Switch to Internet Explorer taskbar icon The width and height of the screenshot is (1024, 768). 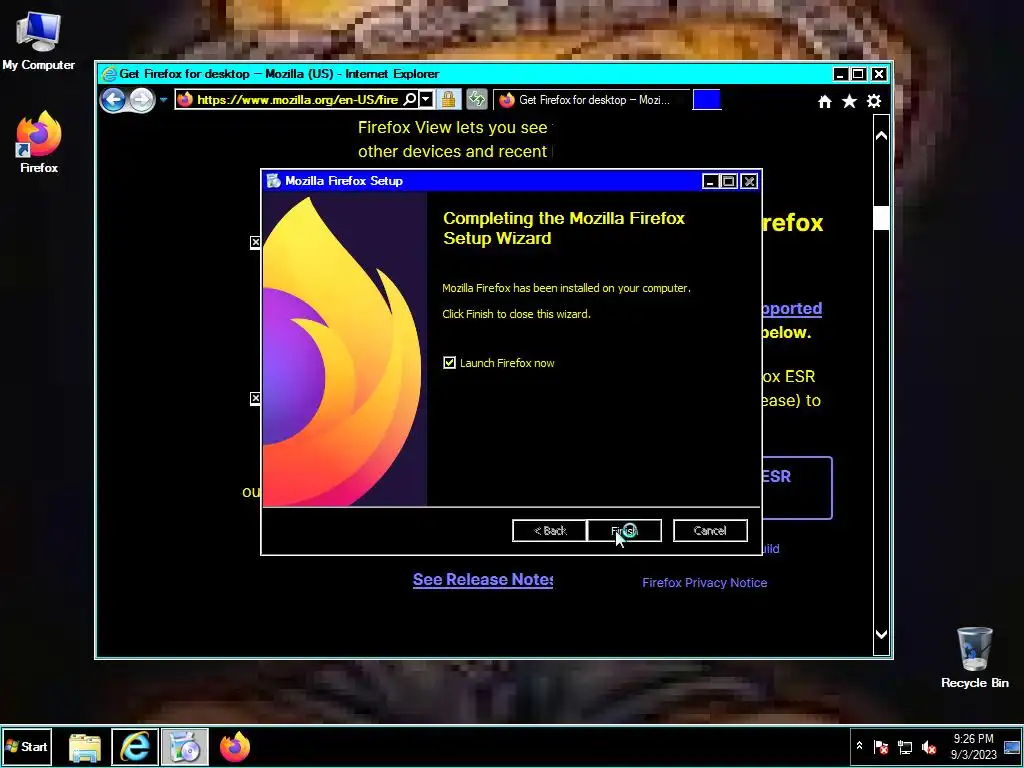pos(135,747)
